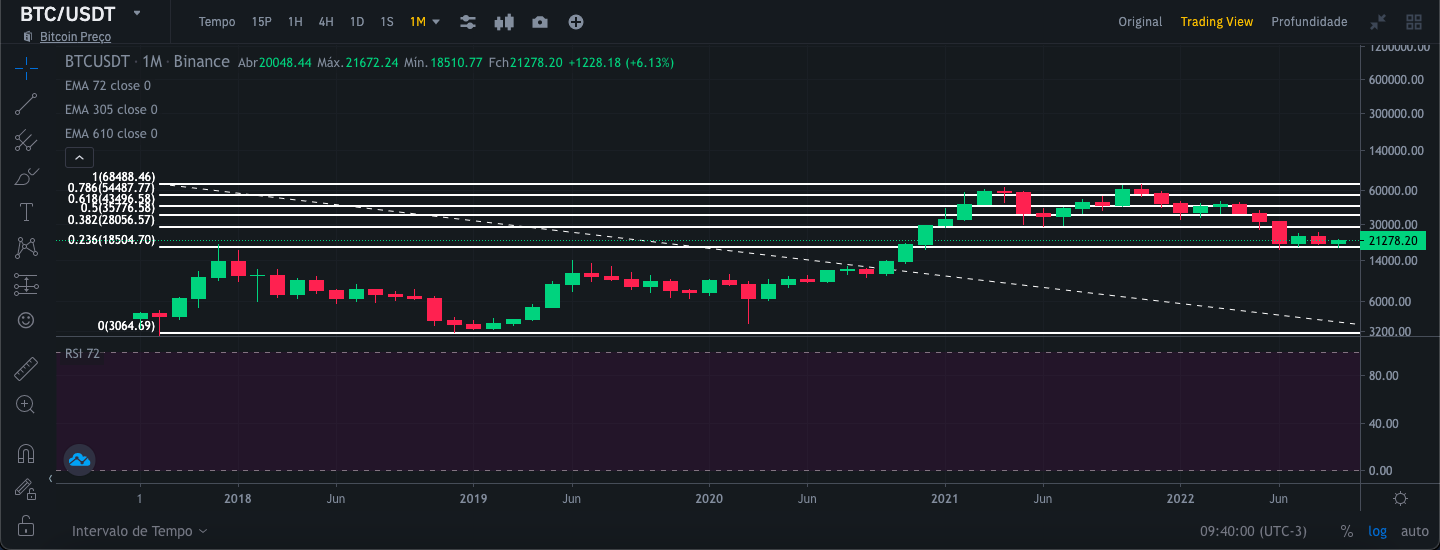
Task: Select the 1S timeframe
Action: coord(387,22)
